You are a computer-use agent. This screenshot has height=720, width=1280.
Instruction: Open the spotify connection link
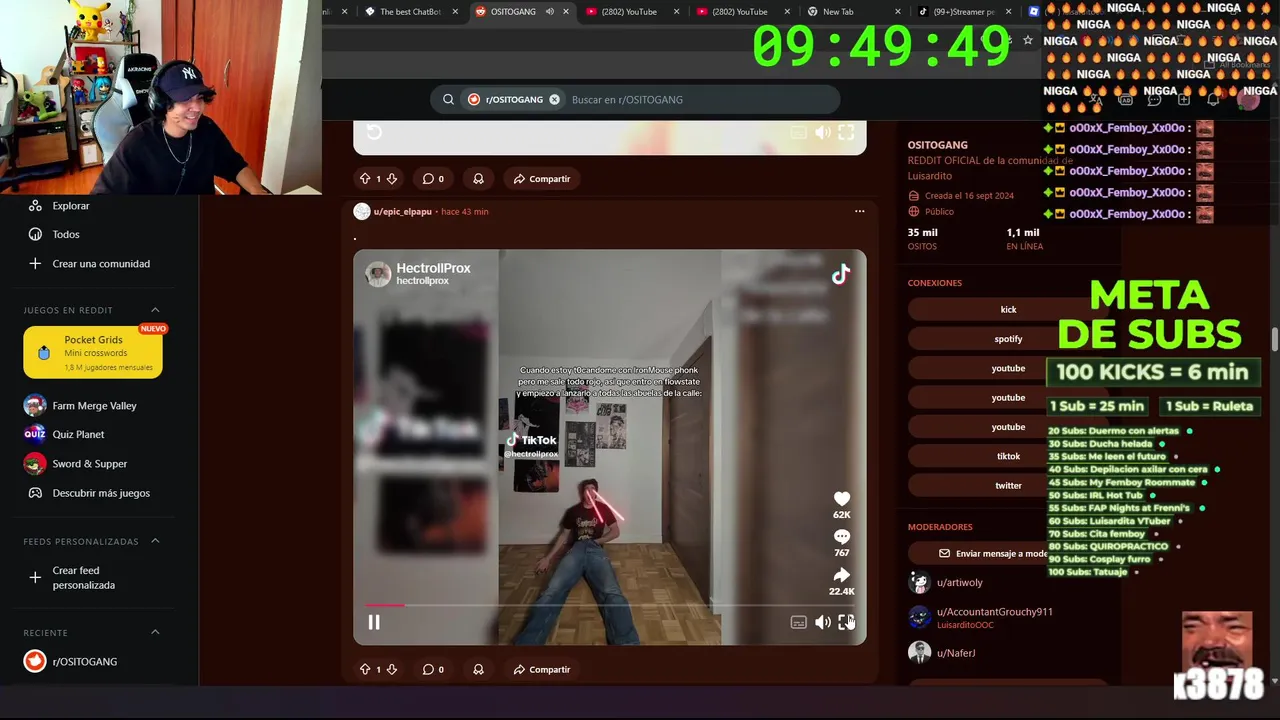[1008, 339]
